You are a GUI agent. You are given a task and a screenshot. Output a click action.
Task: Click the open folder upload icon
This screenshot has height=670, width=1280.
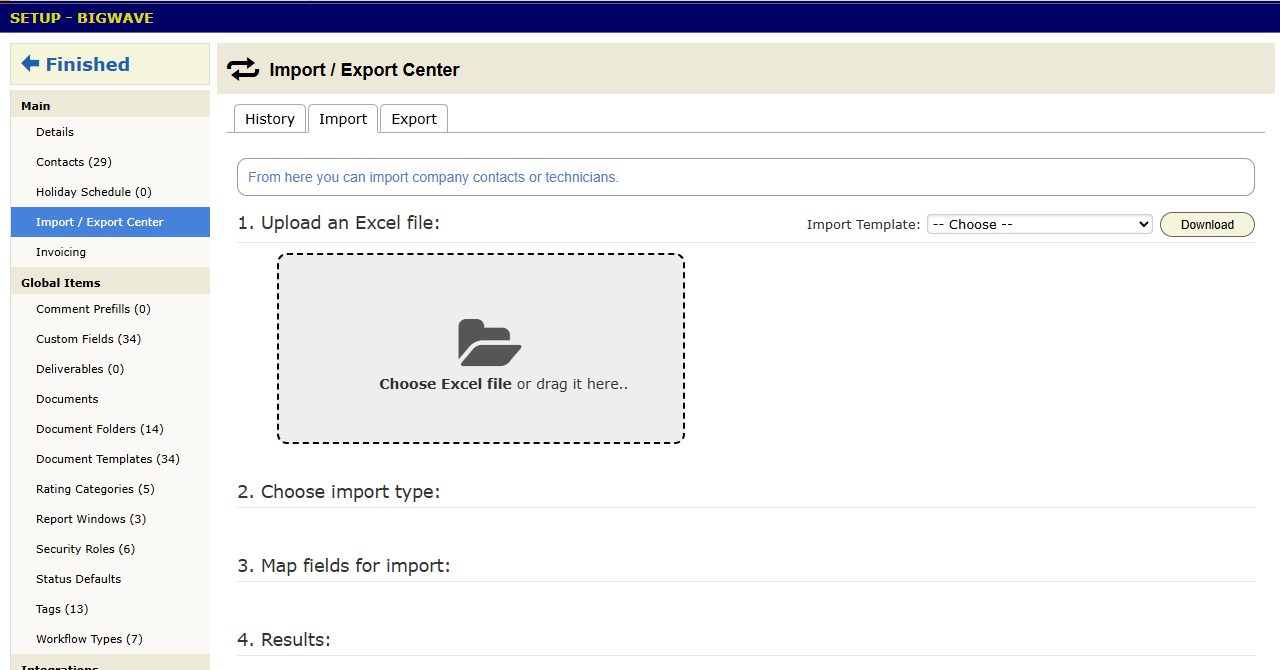pyautogui.click(x=490, y=342)
